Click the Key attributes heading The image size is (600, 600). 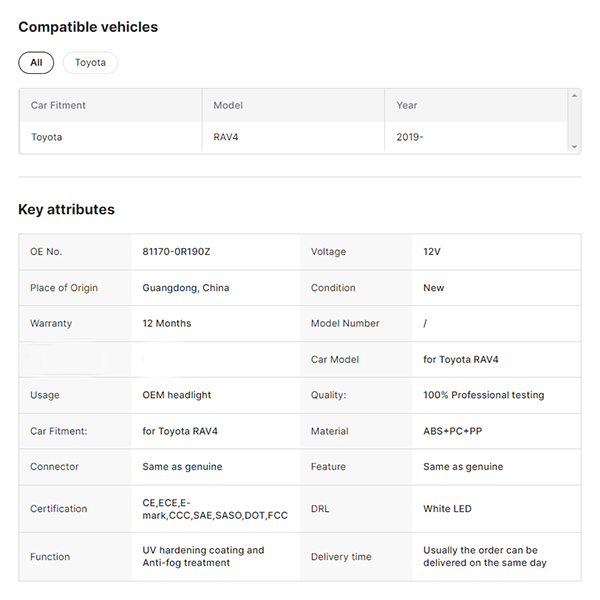(66, 210)
